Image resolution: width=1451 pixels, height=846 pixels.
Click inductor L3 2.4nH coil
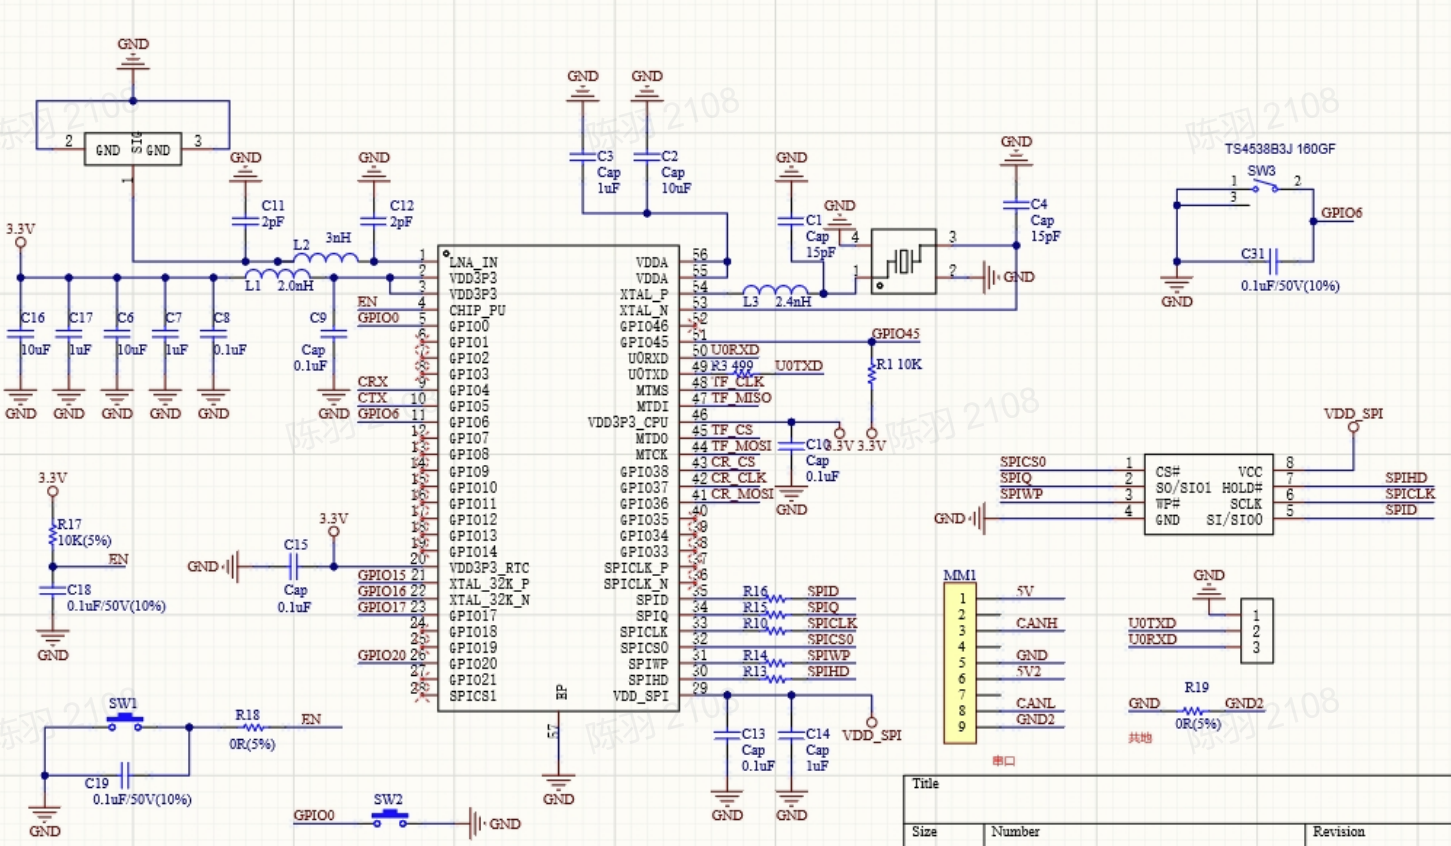click(x=775, y=289)
